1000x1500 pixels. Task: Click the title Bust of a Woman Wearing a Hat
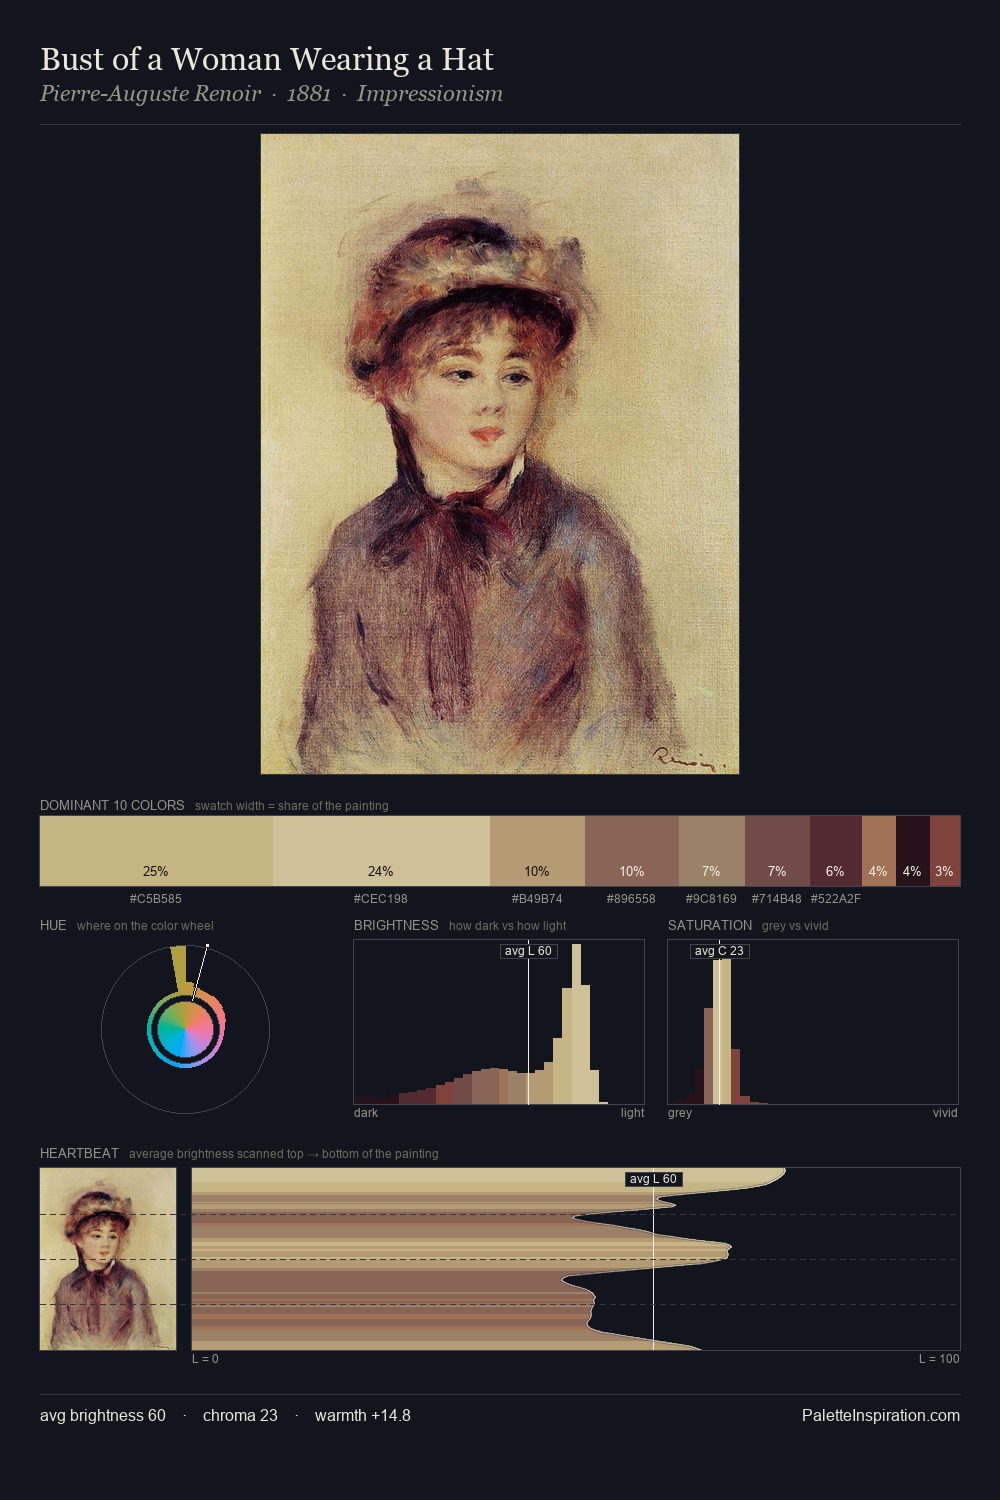(267, 59)
